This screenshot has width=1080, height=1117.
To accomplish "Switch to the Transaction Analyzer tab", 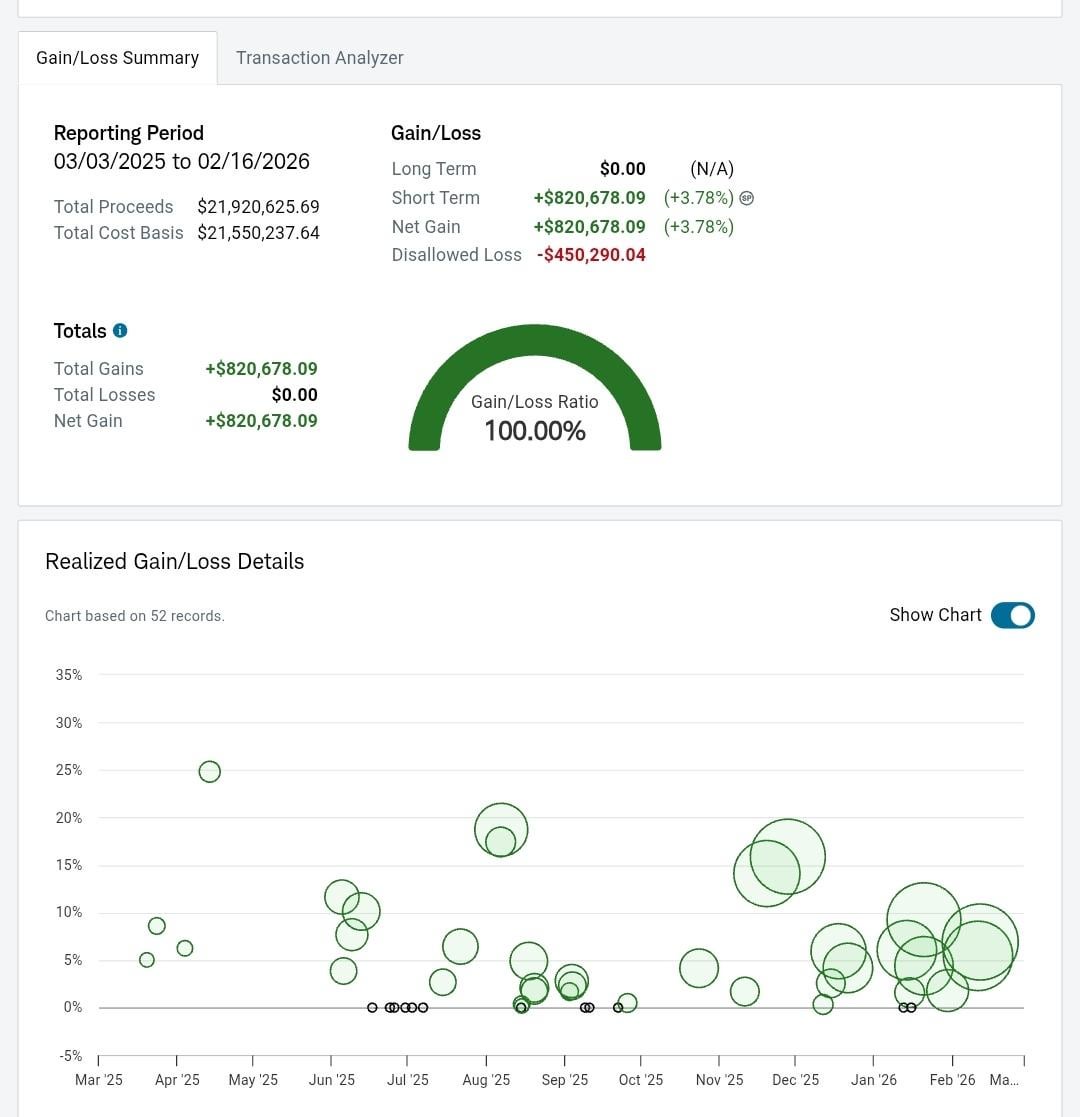I will [319, 58].
